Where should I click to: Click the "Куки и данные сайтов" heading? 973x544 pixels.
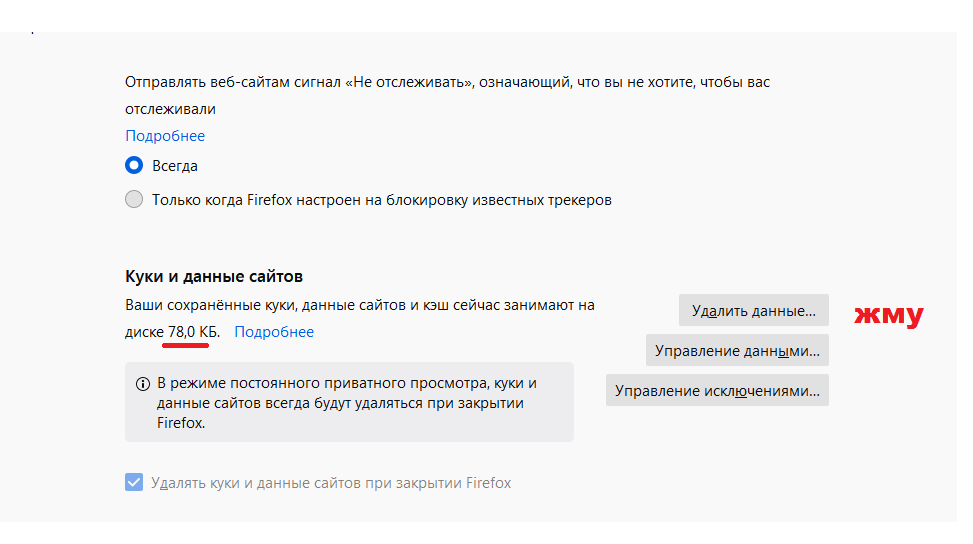214,276
